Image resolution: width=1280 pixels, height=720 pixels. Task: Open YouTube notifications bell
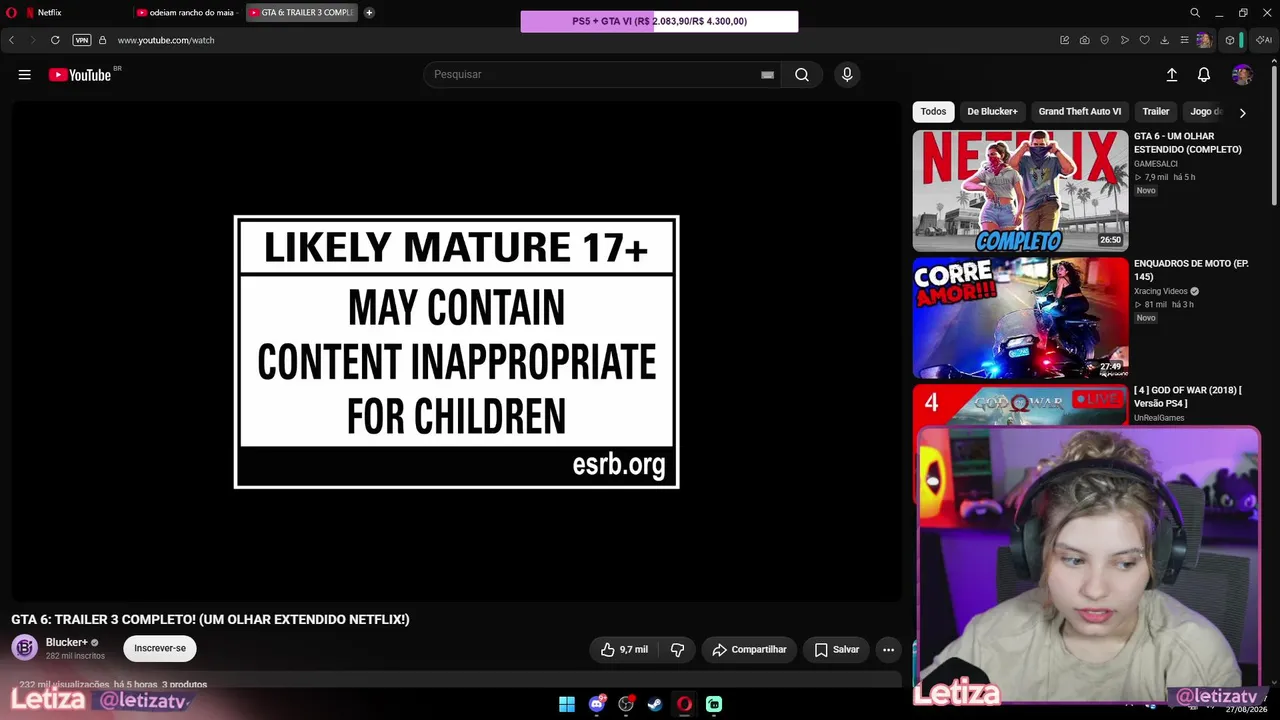coord(1204,75)
